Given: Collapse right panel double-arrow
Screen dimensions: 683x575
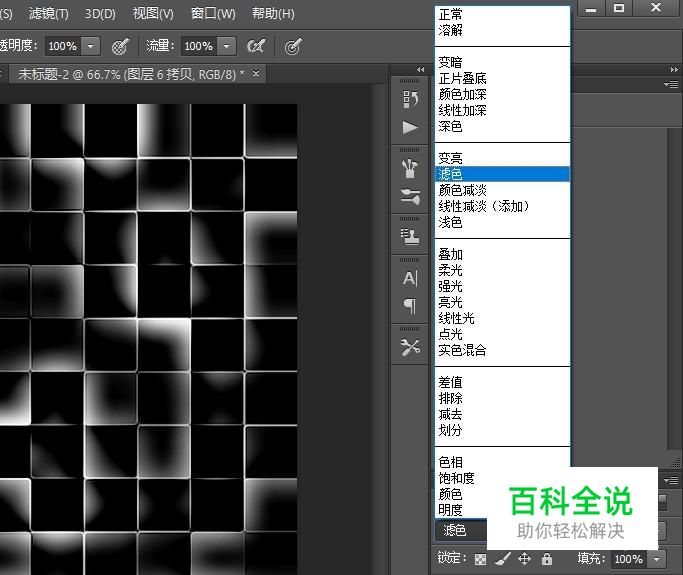Looking at the screenshot, I should click(674, 69).
